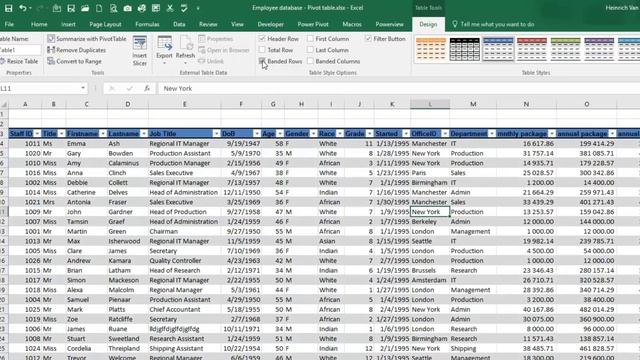This screenshot has width=640, height=360.
Task: Click the Shipping Assistant job title cell
Action: click(x=184, y=349)
